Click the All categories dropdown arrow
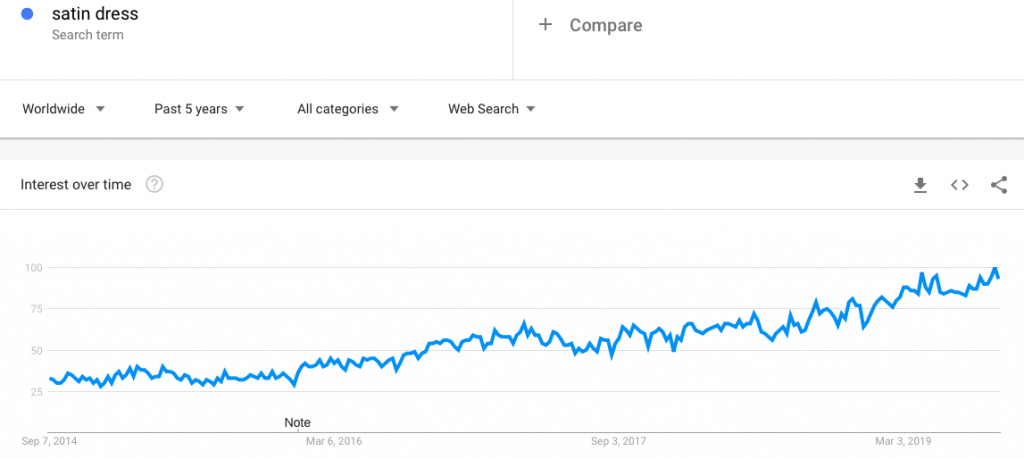The image size is (1024, 459). (x=394, y=109)
